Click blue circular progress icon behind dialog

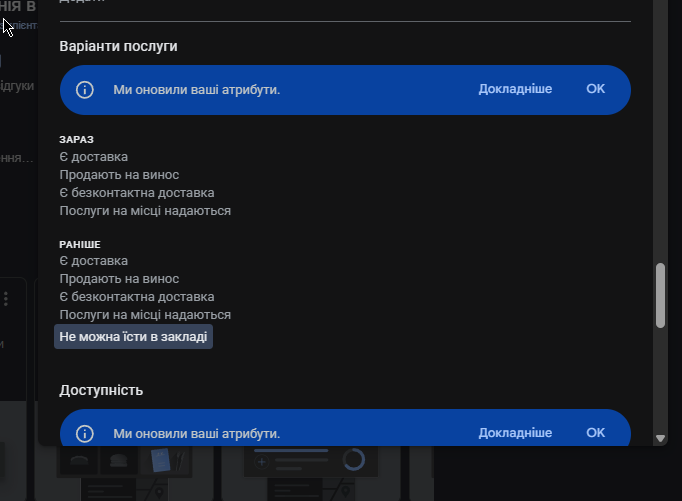point(354,459)
